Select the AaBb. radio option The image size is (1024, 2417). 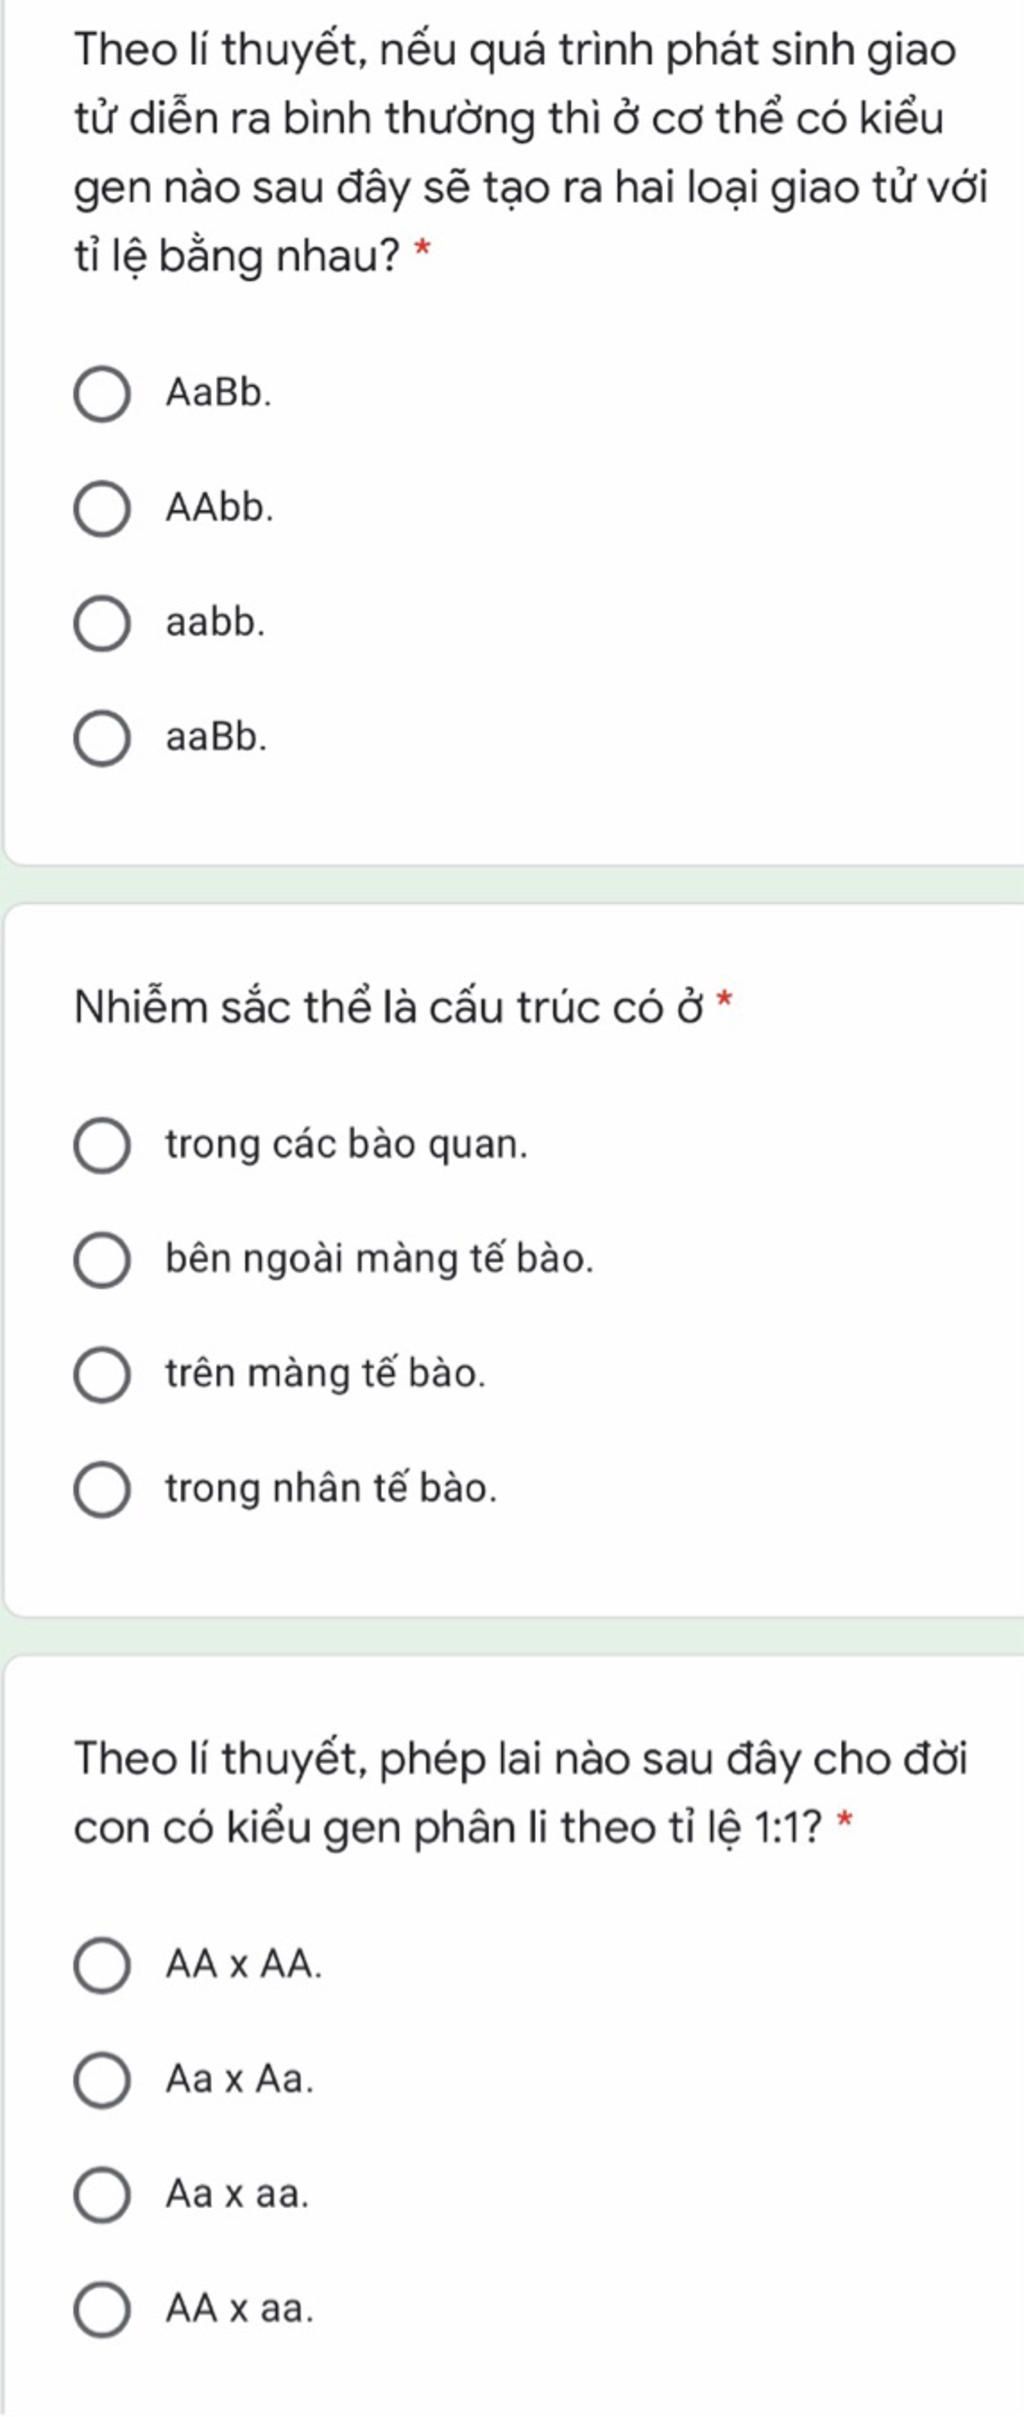point(102,394)
